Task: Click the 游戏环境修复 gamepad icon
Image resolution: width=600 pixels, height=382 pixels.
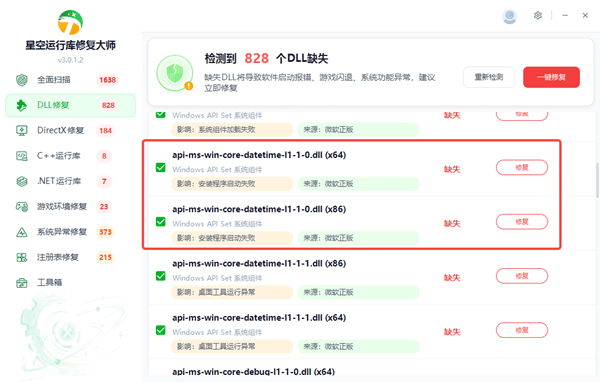Action: (x=22, y=207)
